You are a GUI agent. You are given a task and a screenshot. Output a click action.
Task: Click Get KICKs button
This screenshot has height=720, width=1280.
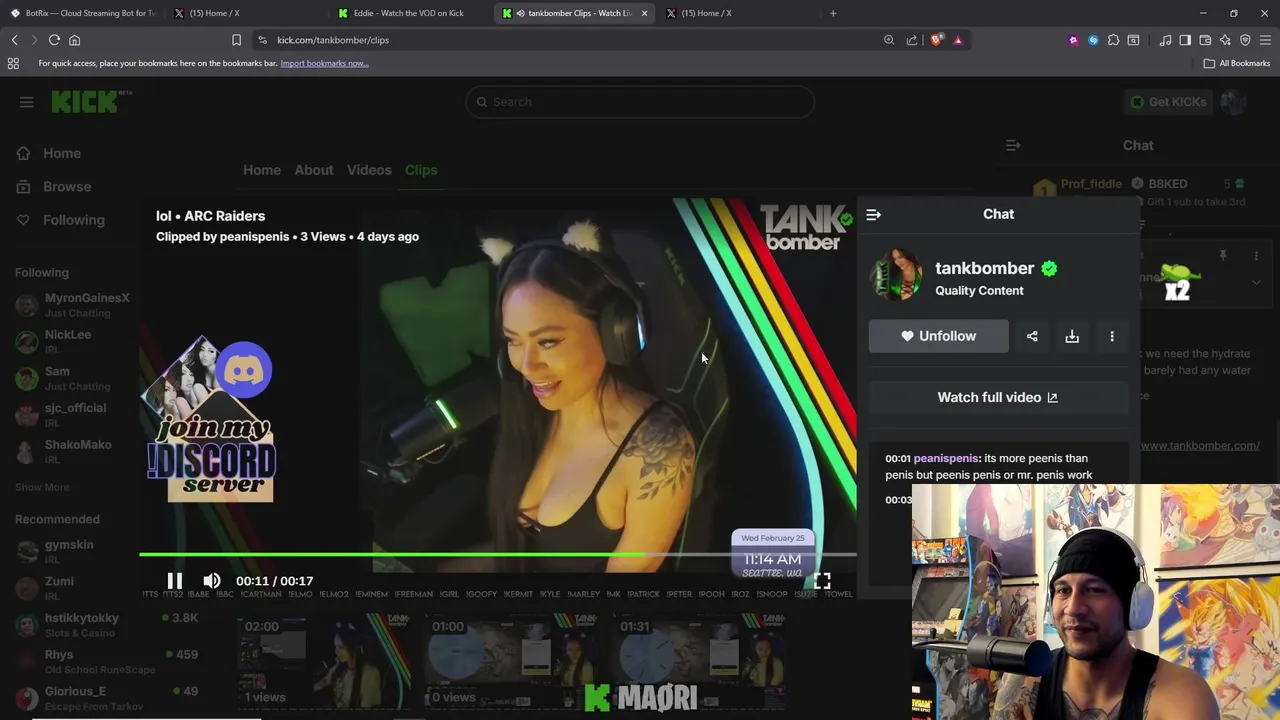pyautogui.click(x=1168, y=102)
